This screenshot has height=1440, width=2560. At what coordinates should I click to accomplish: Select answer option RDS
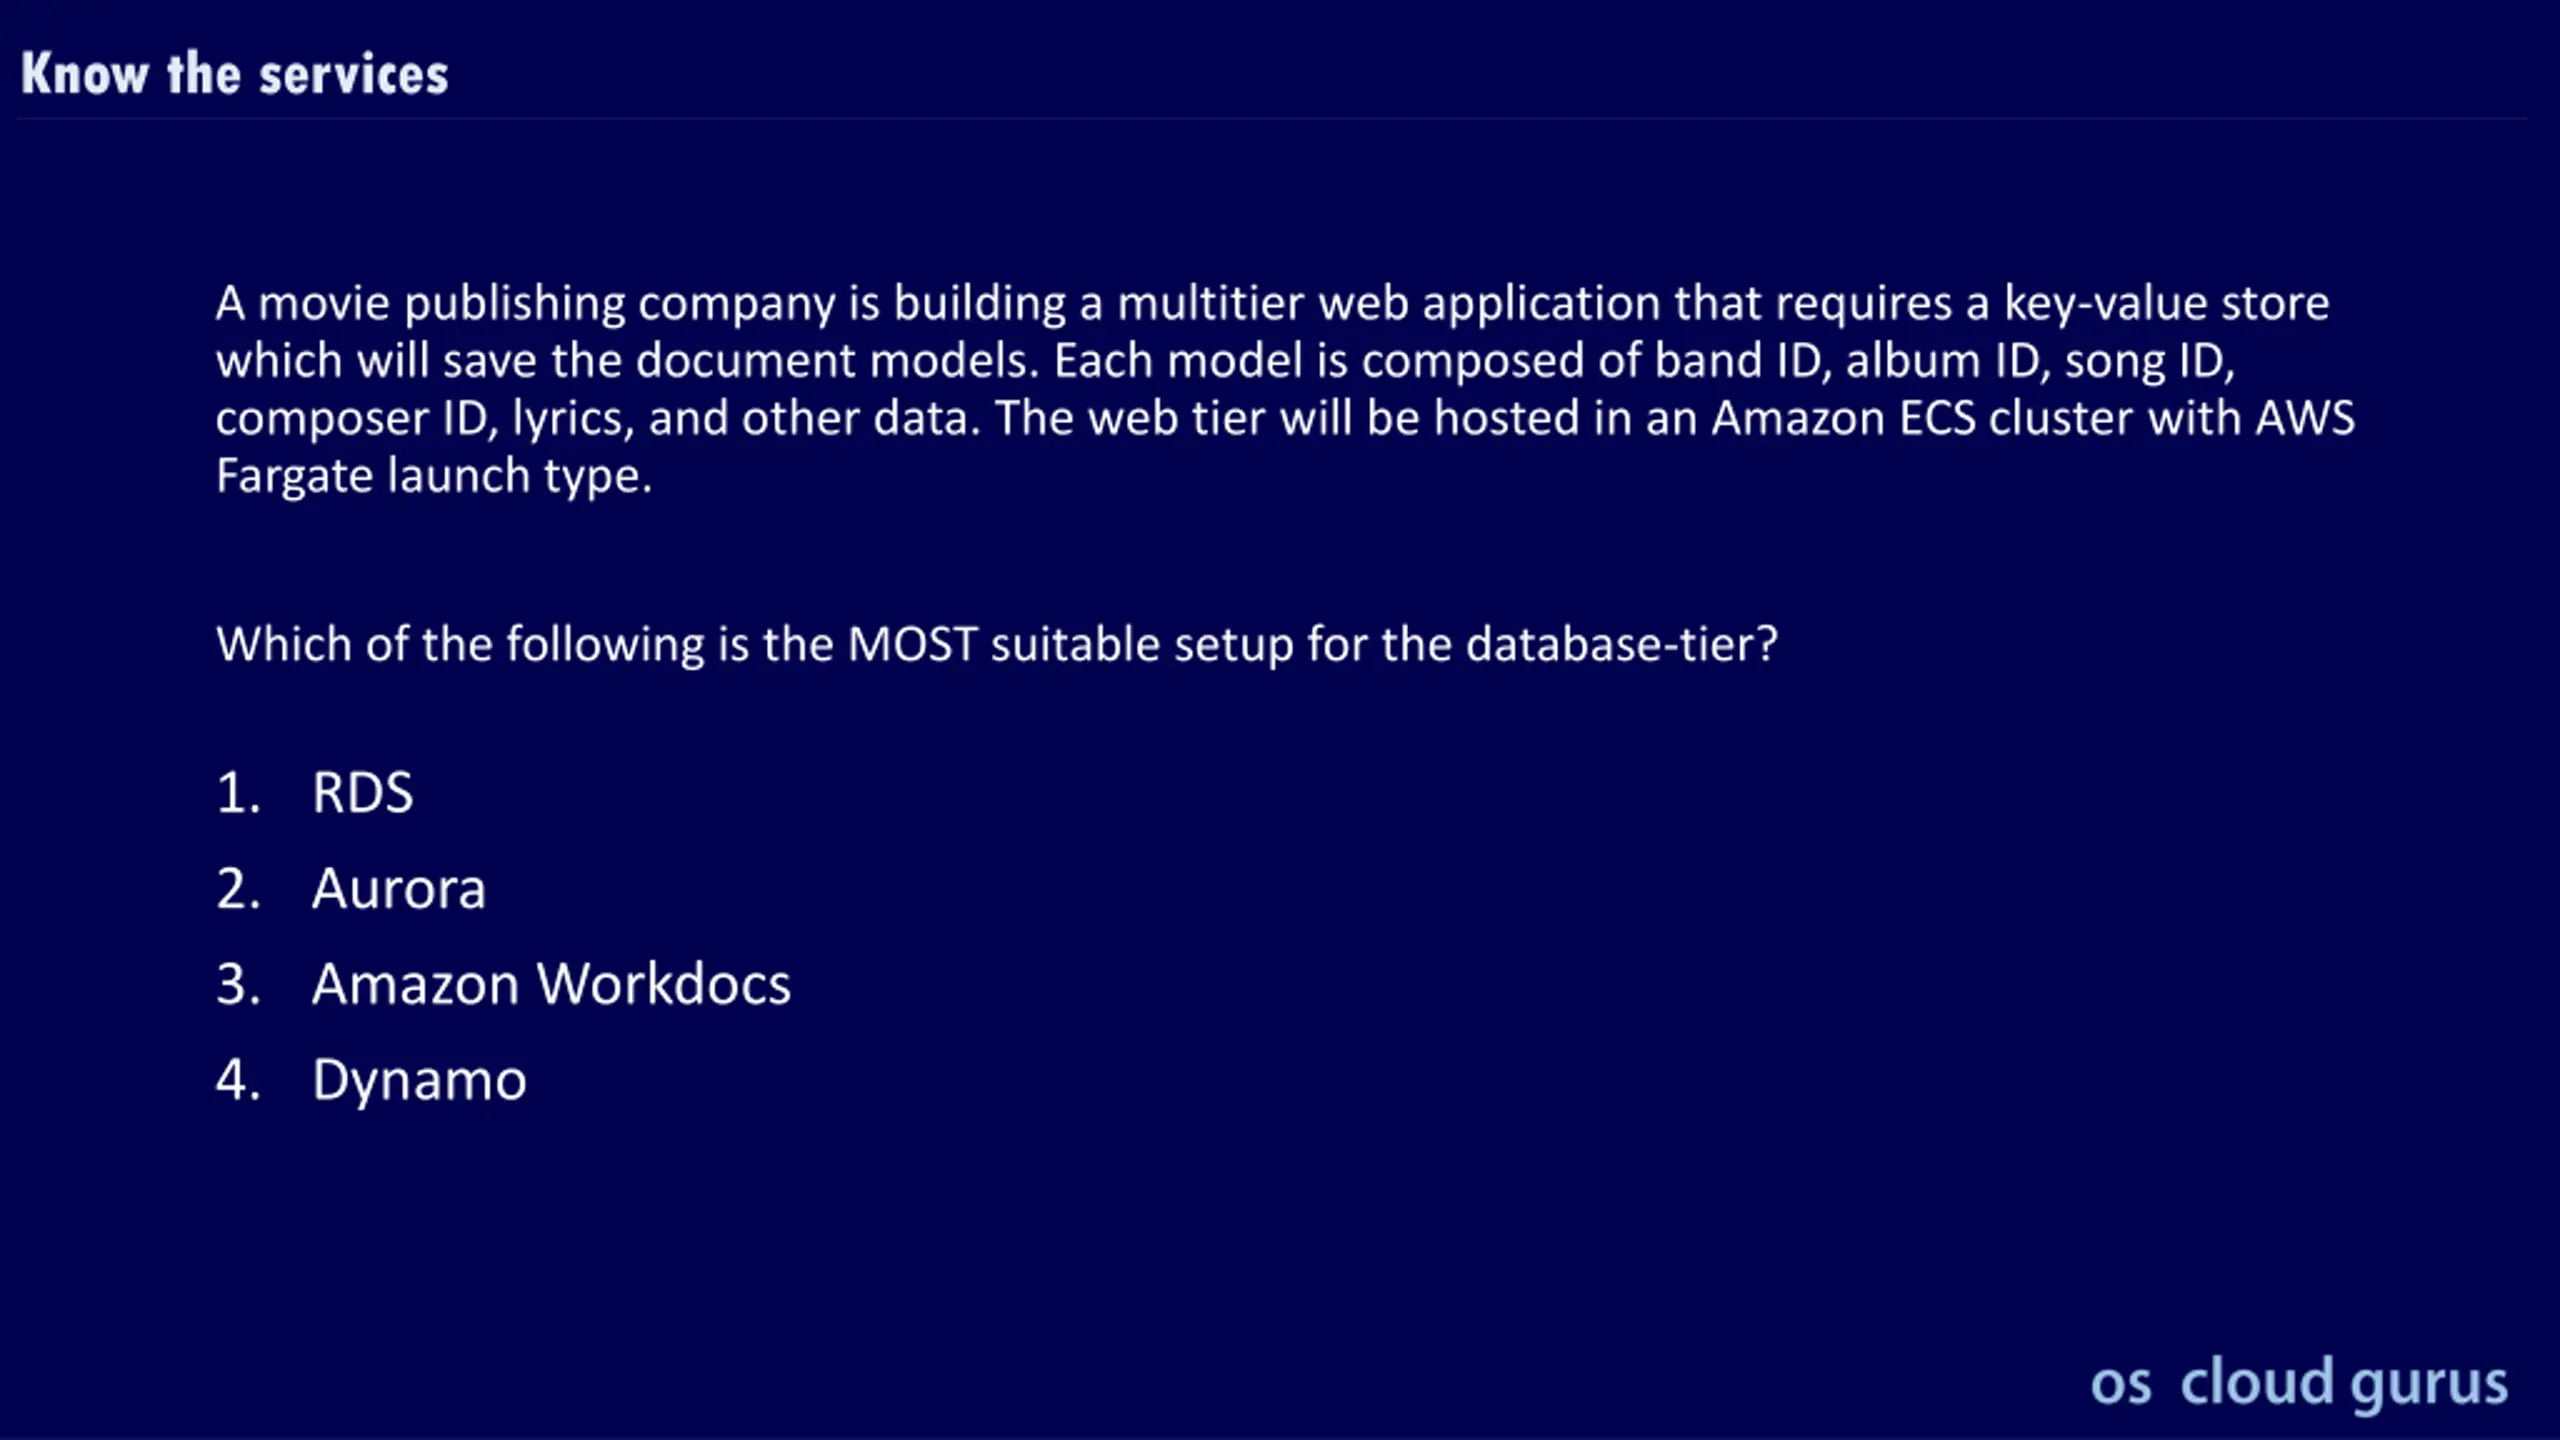click(362, 792)
